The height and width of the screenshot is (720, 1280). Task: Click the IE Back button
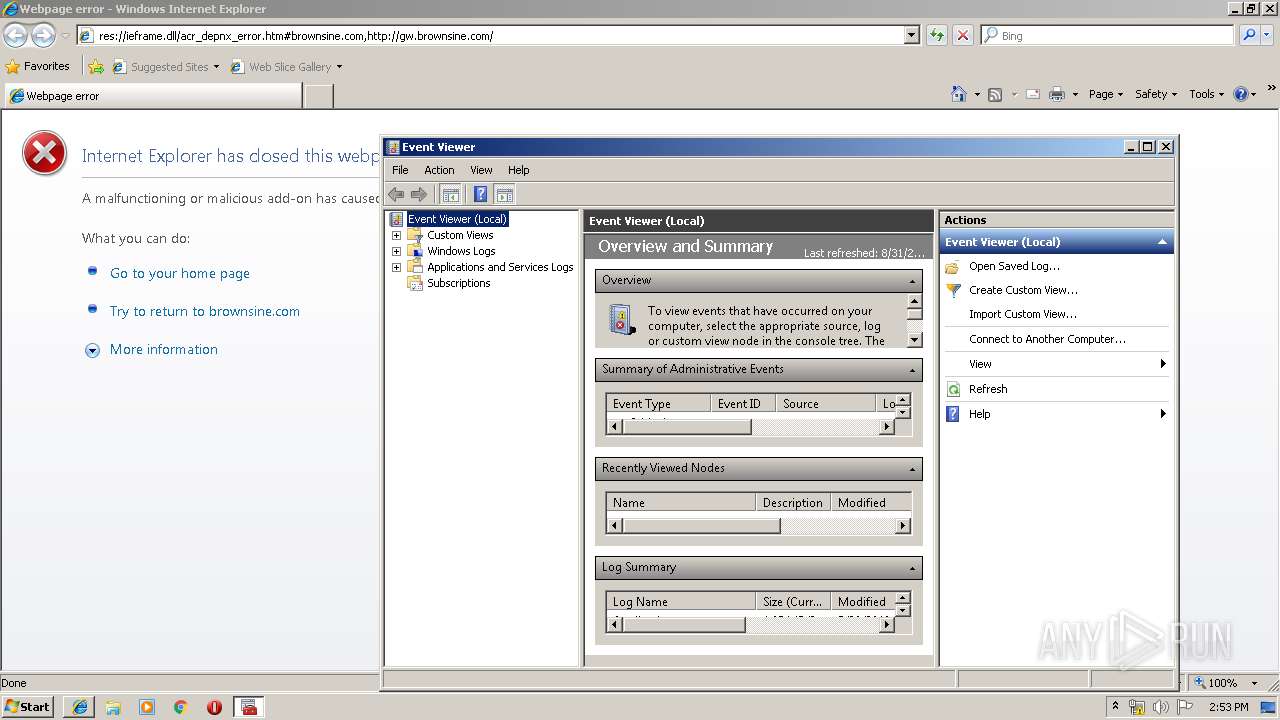[15, 36]
